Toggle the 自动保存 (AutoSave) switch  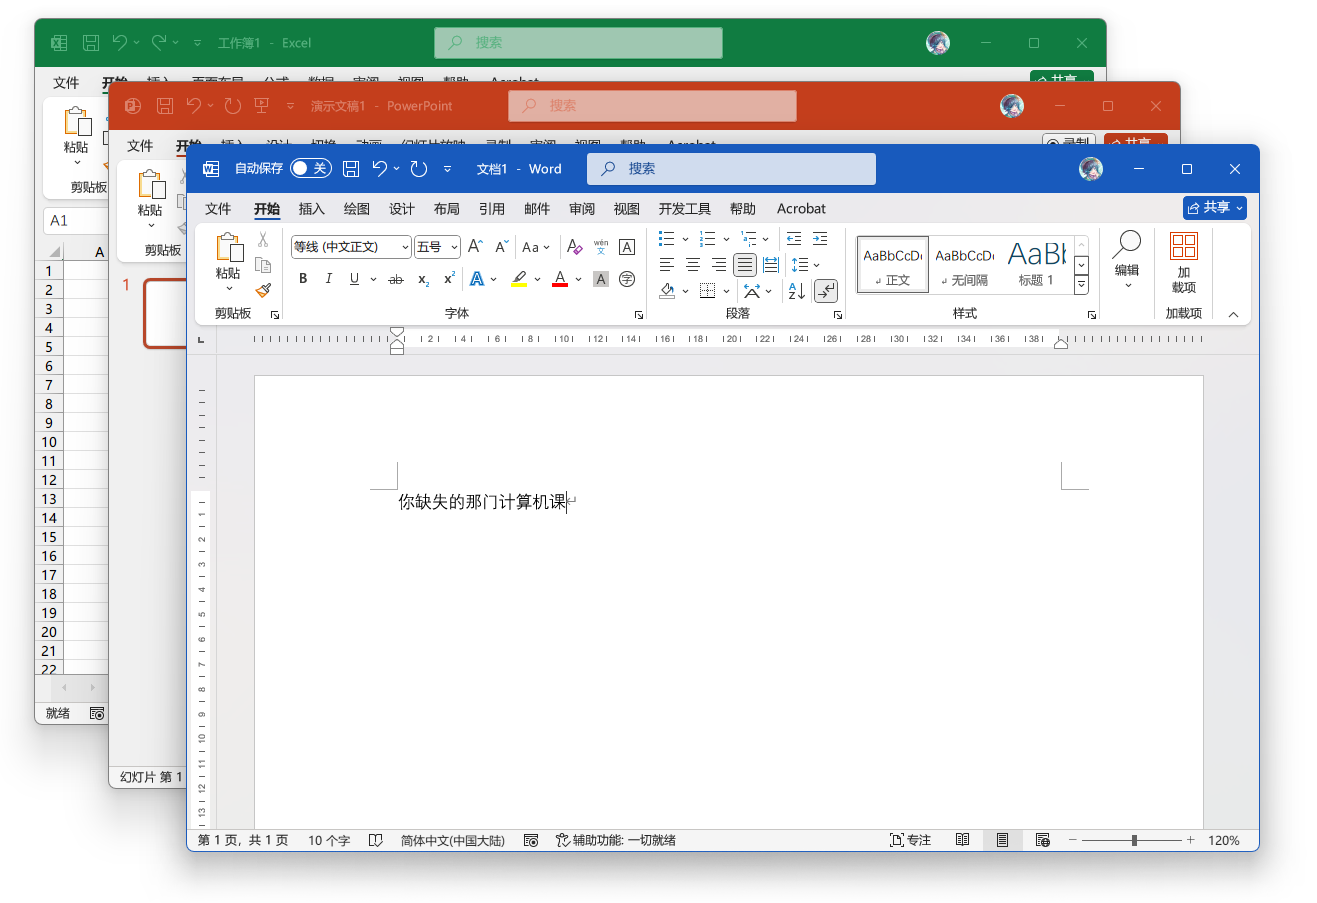point(310,169)
